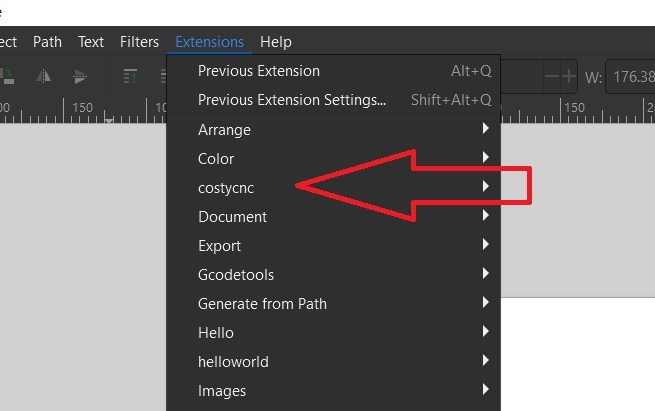Image resolution: width=655 pixels, height=411 pixels.
Task: Increase the value with the plus button
Action: (x=569, y=77)
